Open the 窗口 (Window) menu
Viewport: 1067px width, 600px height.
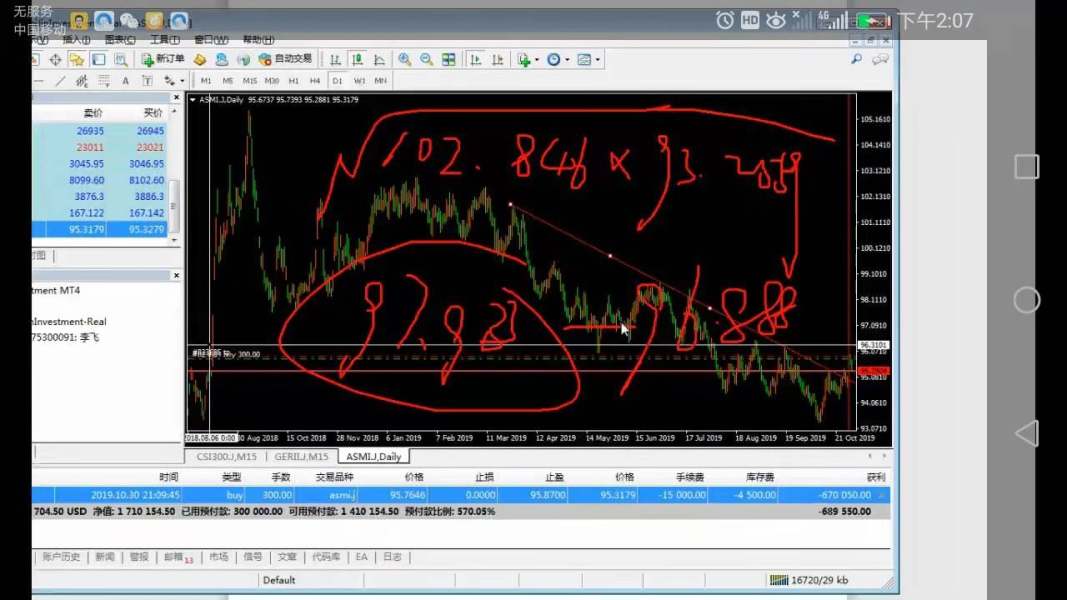coord(211,40)
